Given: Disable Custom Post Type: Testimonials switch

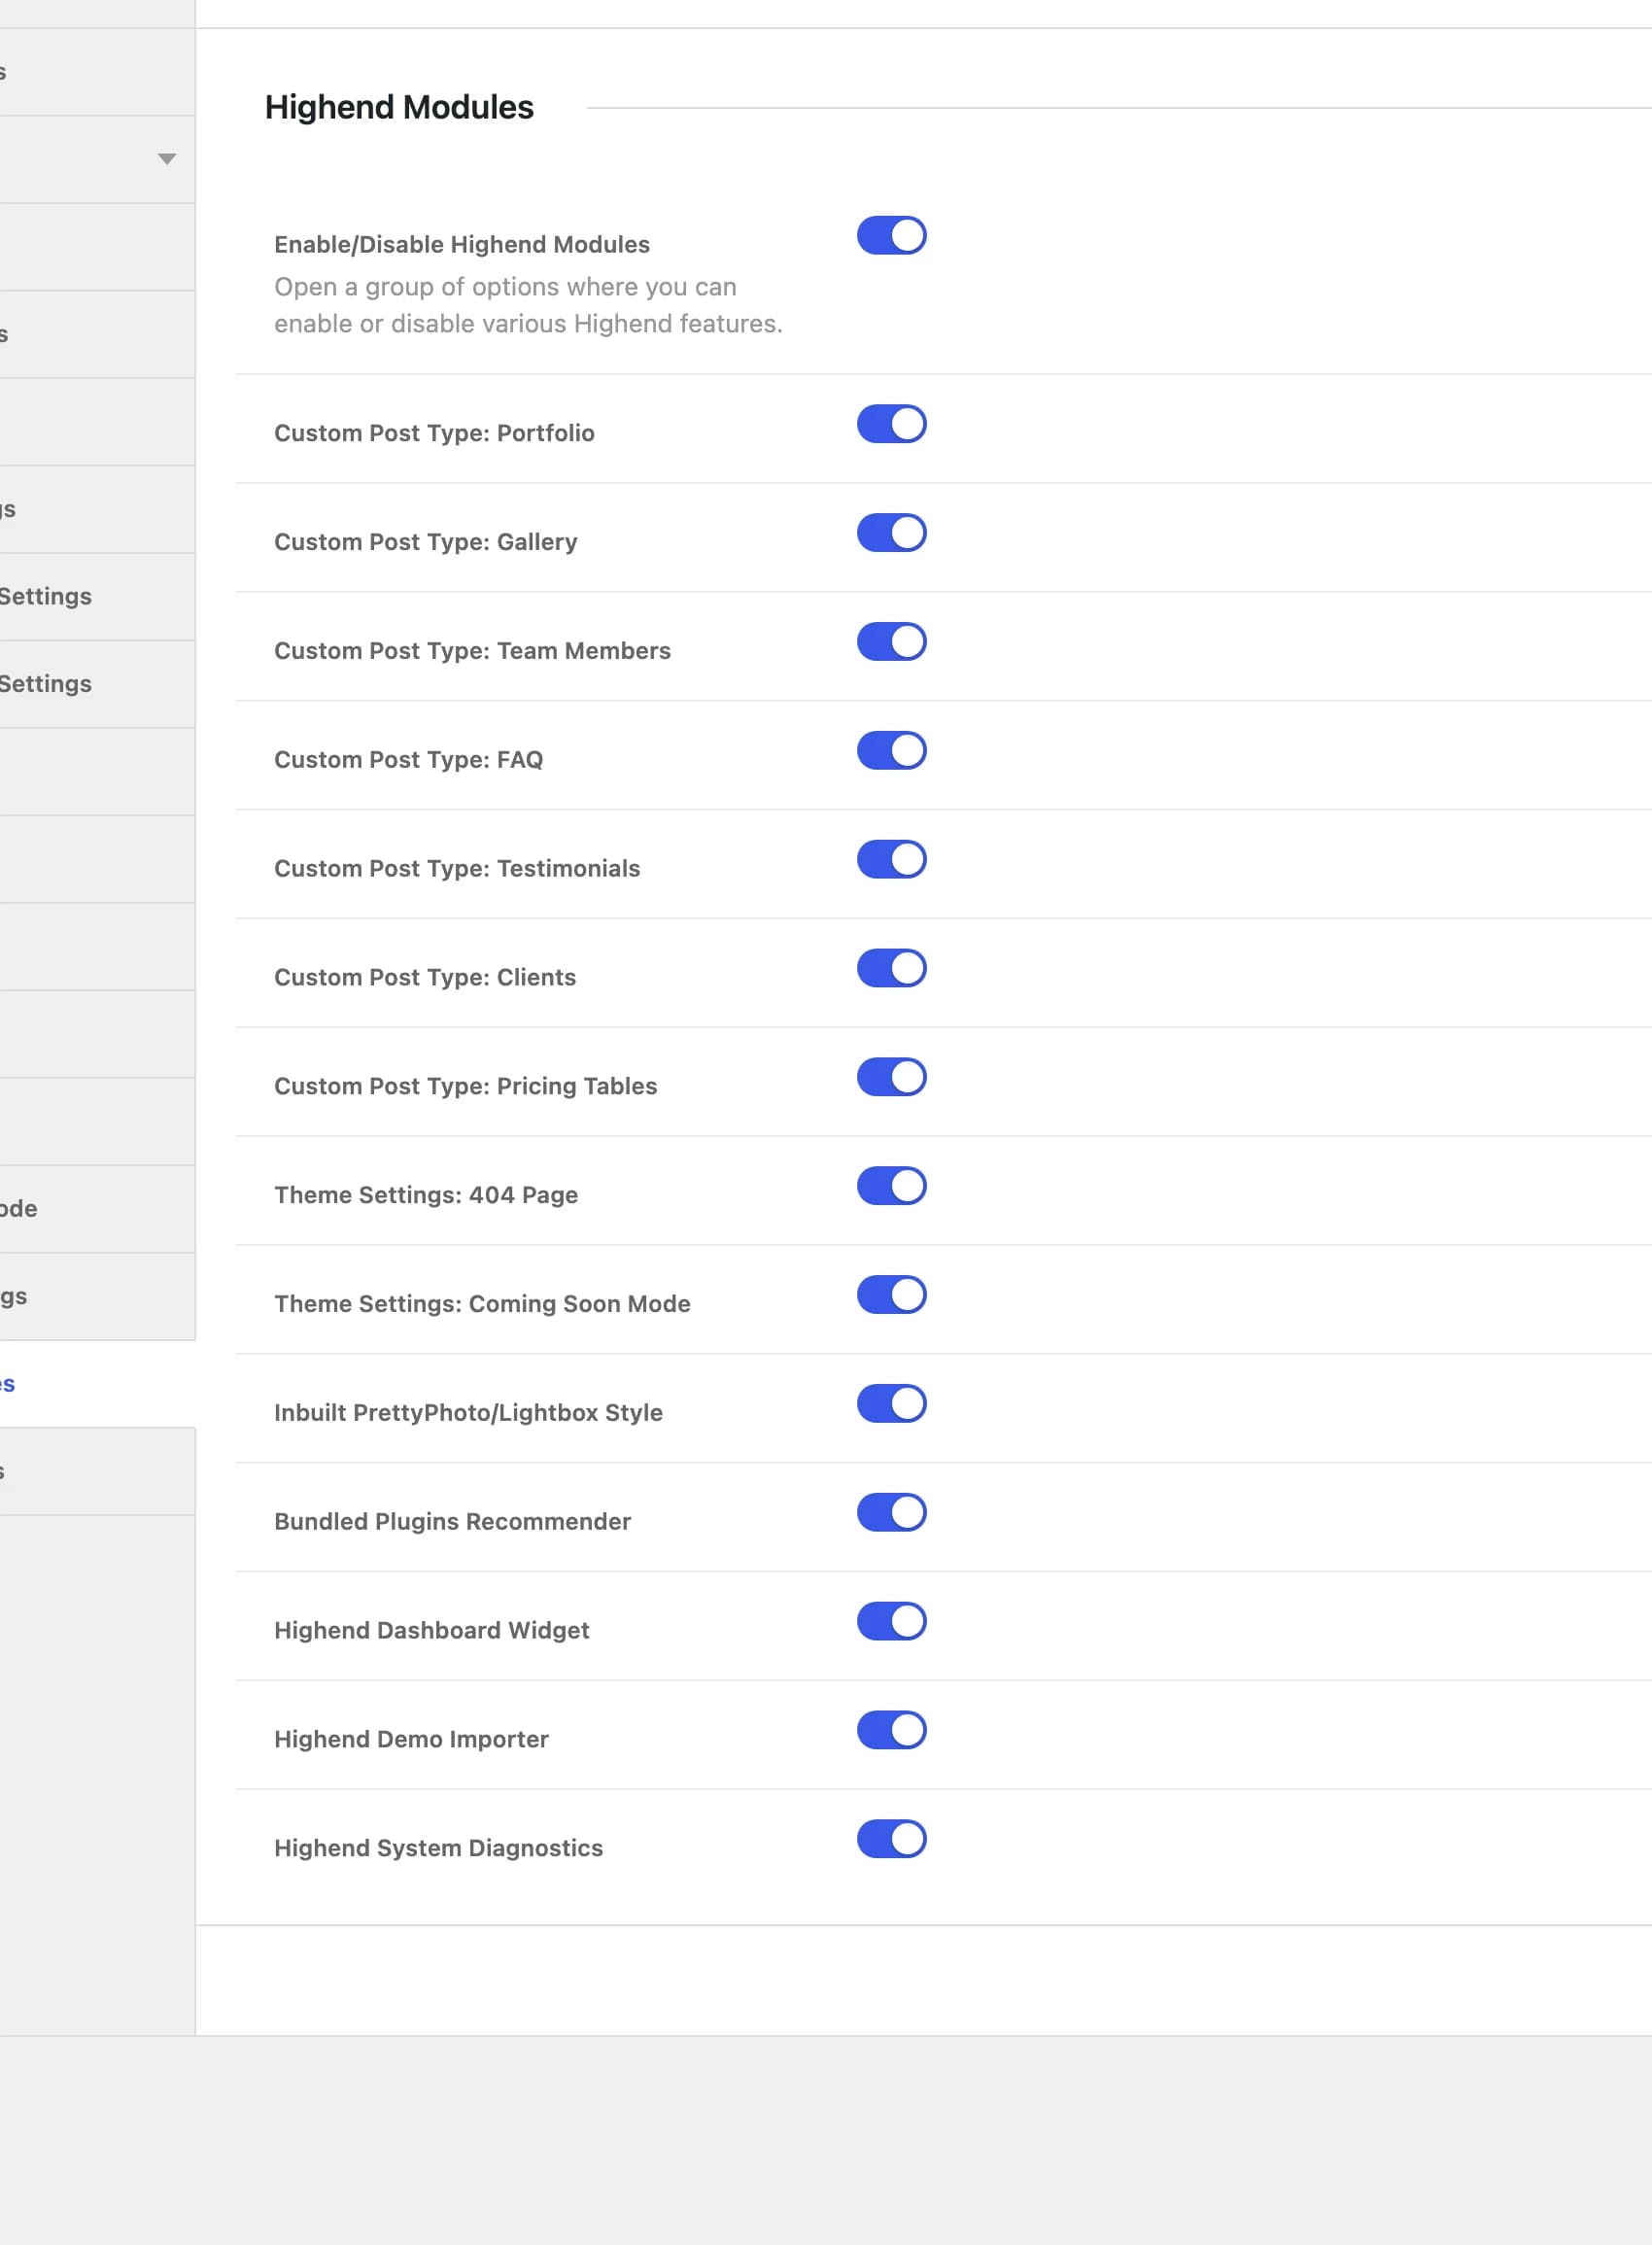Looking at the screenshot, I should pos(891,860).
